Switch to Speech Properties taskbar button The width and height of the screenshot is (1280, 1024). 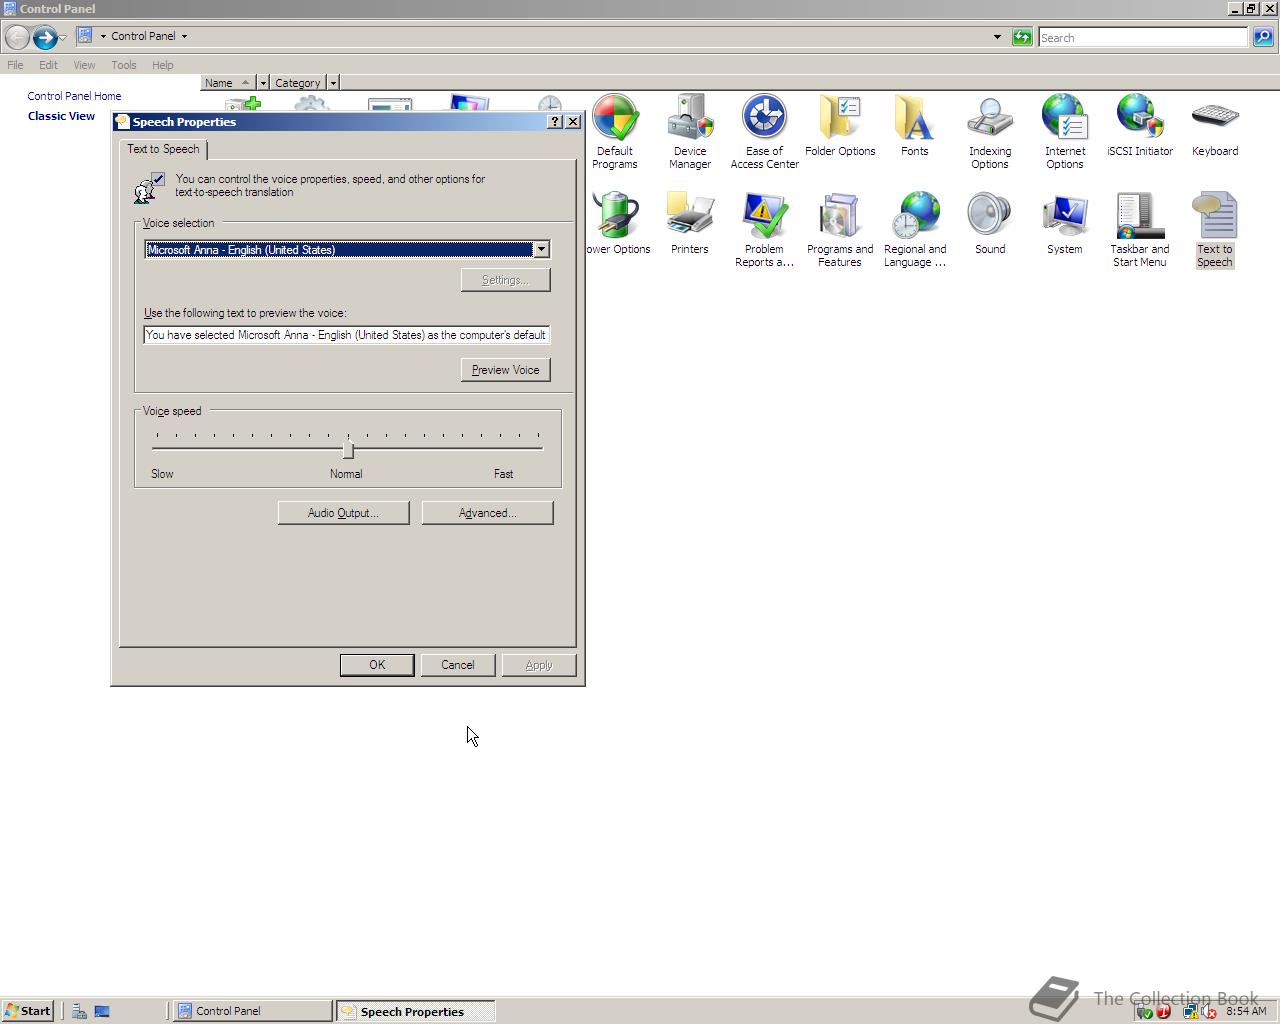(415, 1011)
